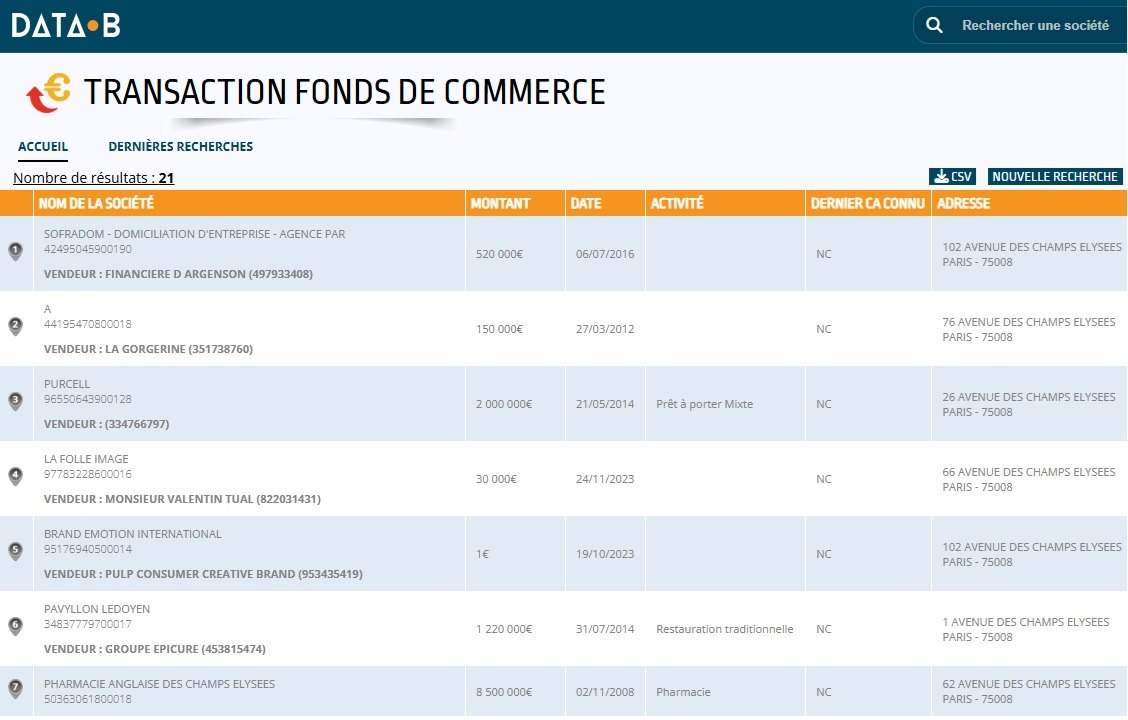The width and height of the screenshot is (1128, 720).
Task: Click the date 31/07/2014
Action: (x=605, y=629)
